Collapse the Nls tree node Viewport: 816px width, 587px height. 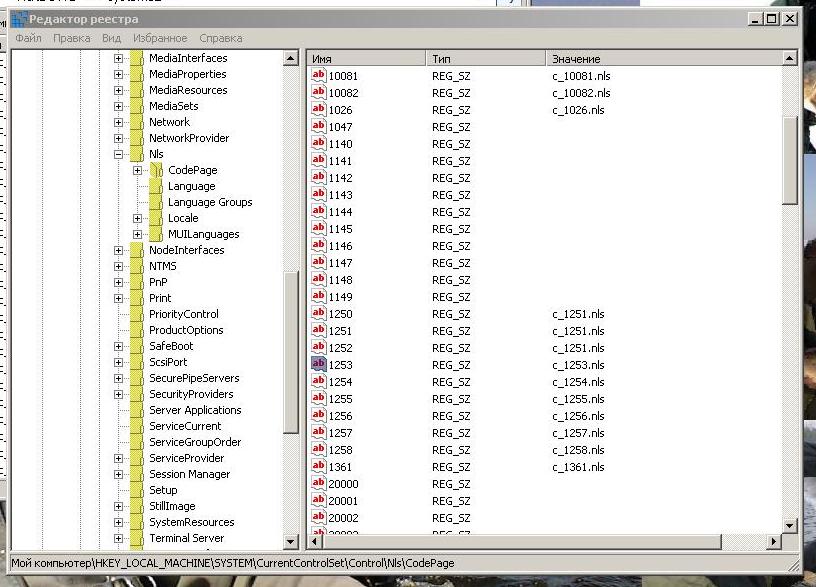point(119,154)
